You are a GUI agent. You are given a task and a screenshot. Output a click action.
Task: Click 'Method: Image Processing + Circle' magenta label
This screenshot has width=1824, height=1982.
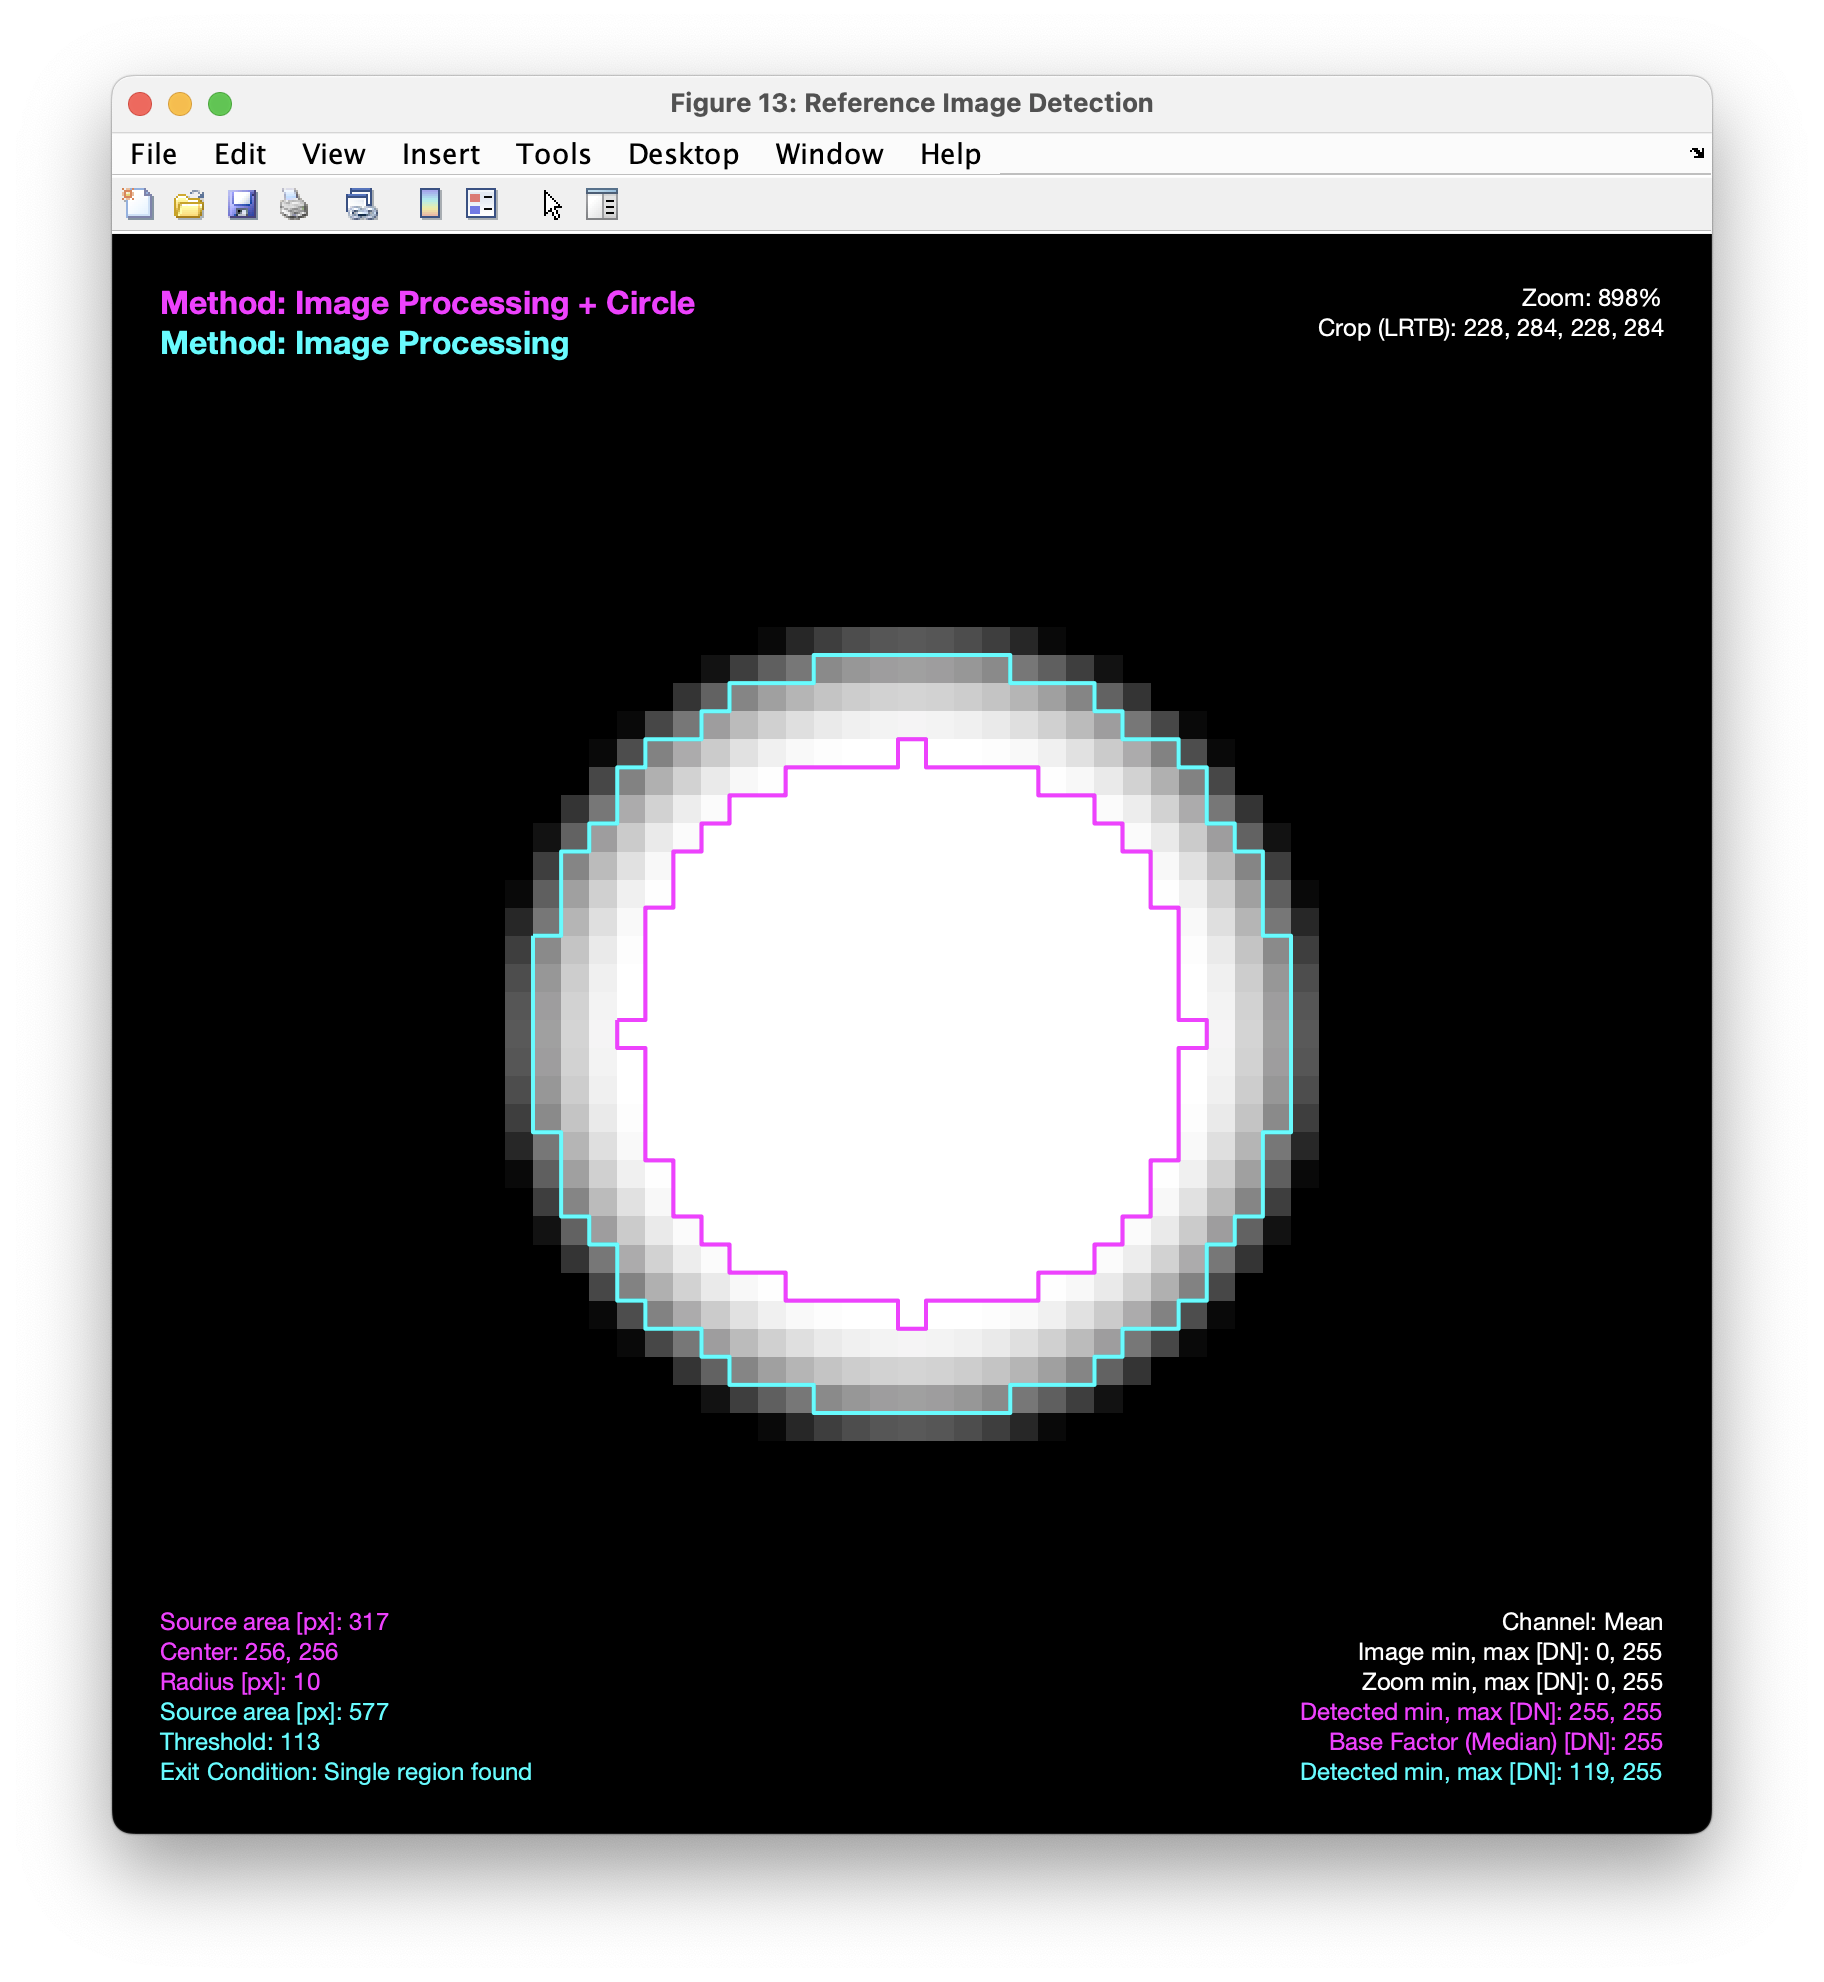tap(427, 303)
